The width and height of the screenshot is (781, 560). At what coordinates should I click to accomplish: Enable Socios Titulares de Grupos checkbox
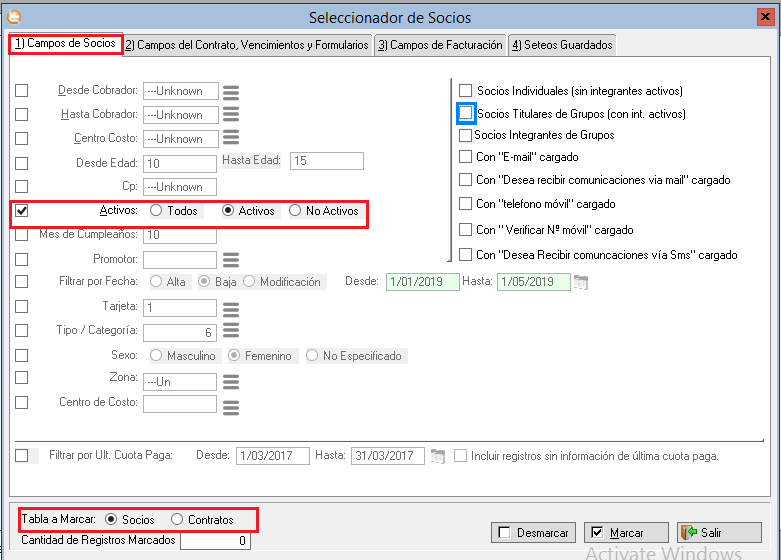[466, 113]
